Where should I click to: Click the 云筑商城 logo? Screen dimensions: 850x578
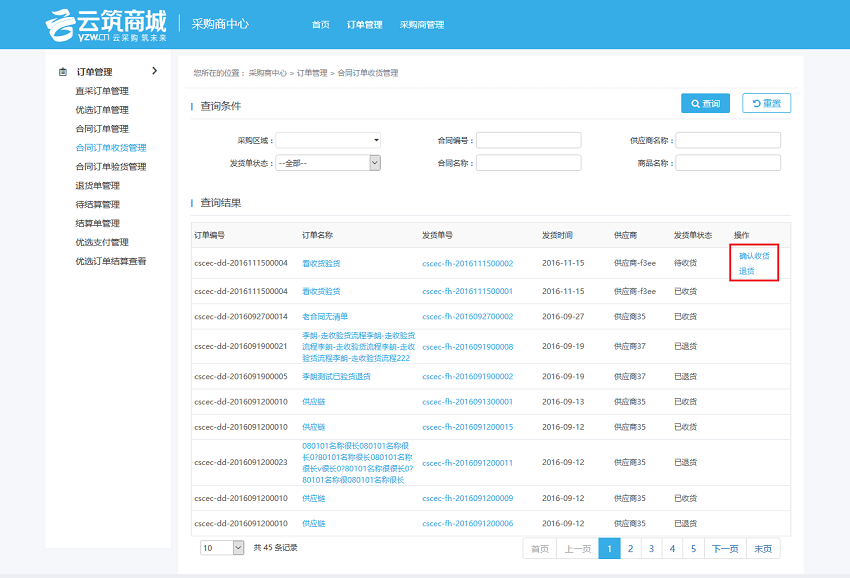point(108,24)
